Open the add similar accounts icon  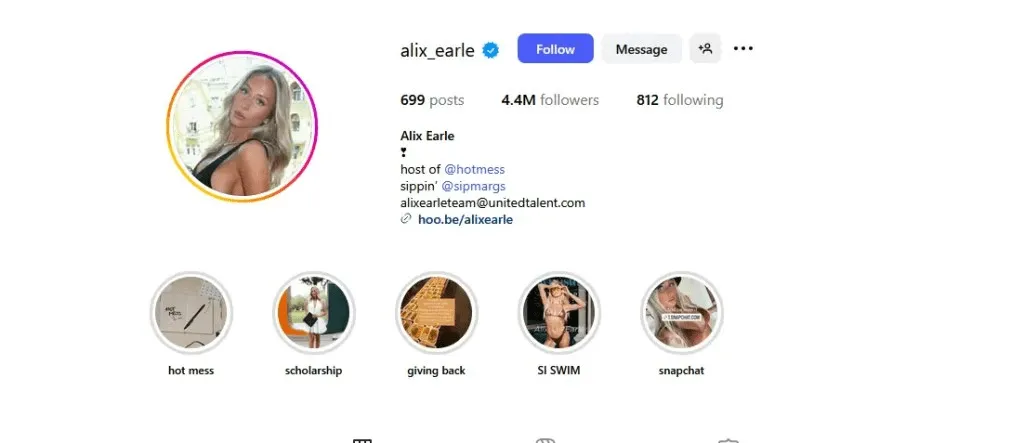pos(705,48)
